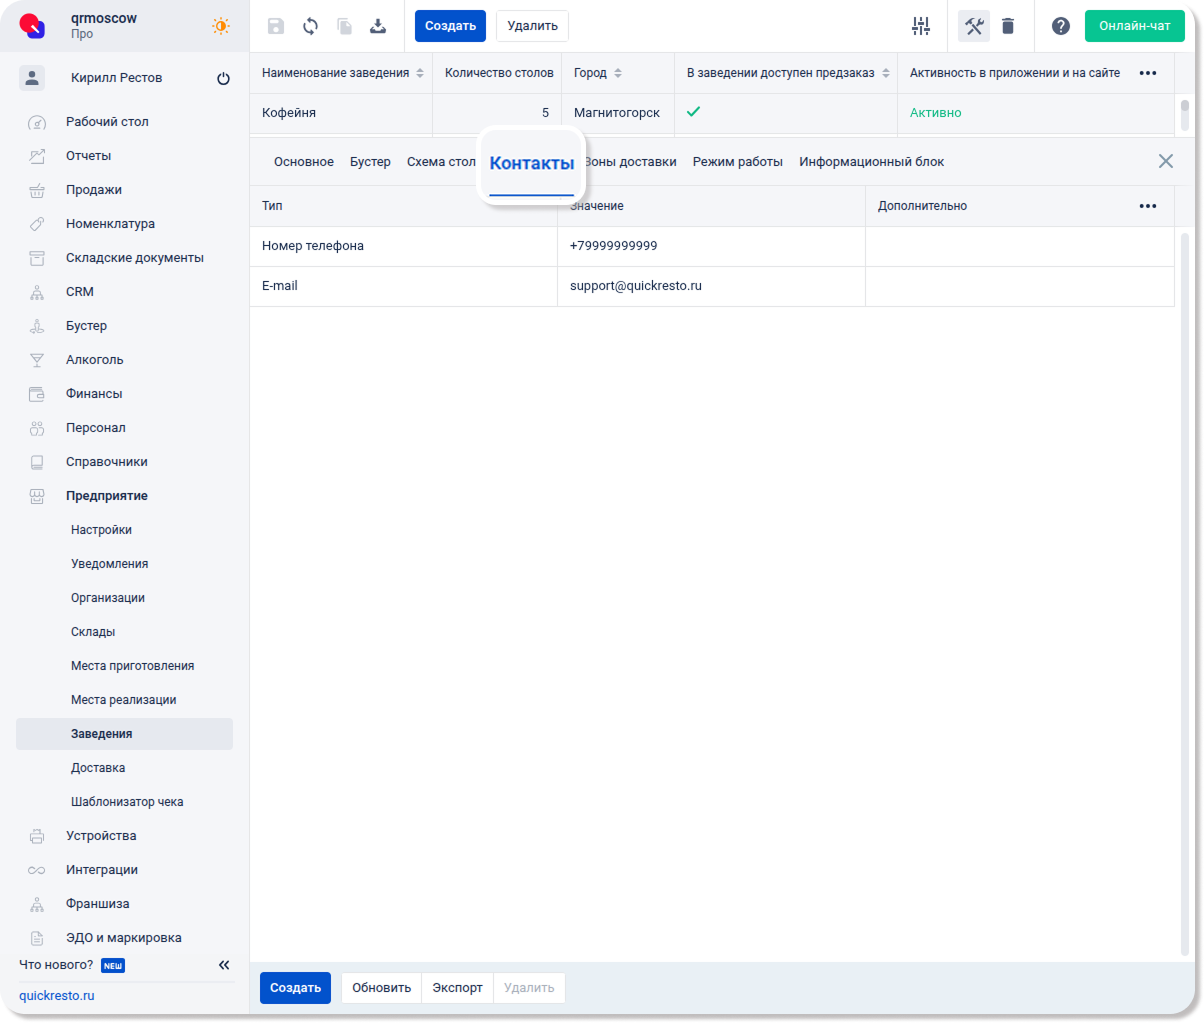The image size is (1204, 1023).
Task: Close the establishment details panel
Action: pyautogui.click(x=1166, y=161)
